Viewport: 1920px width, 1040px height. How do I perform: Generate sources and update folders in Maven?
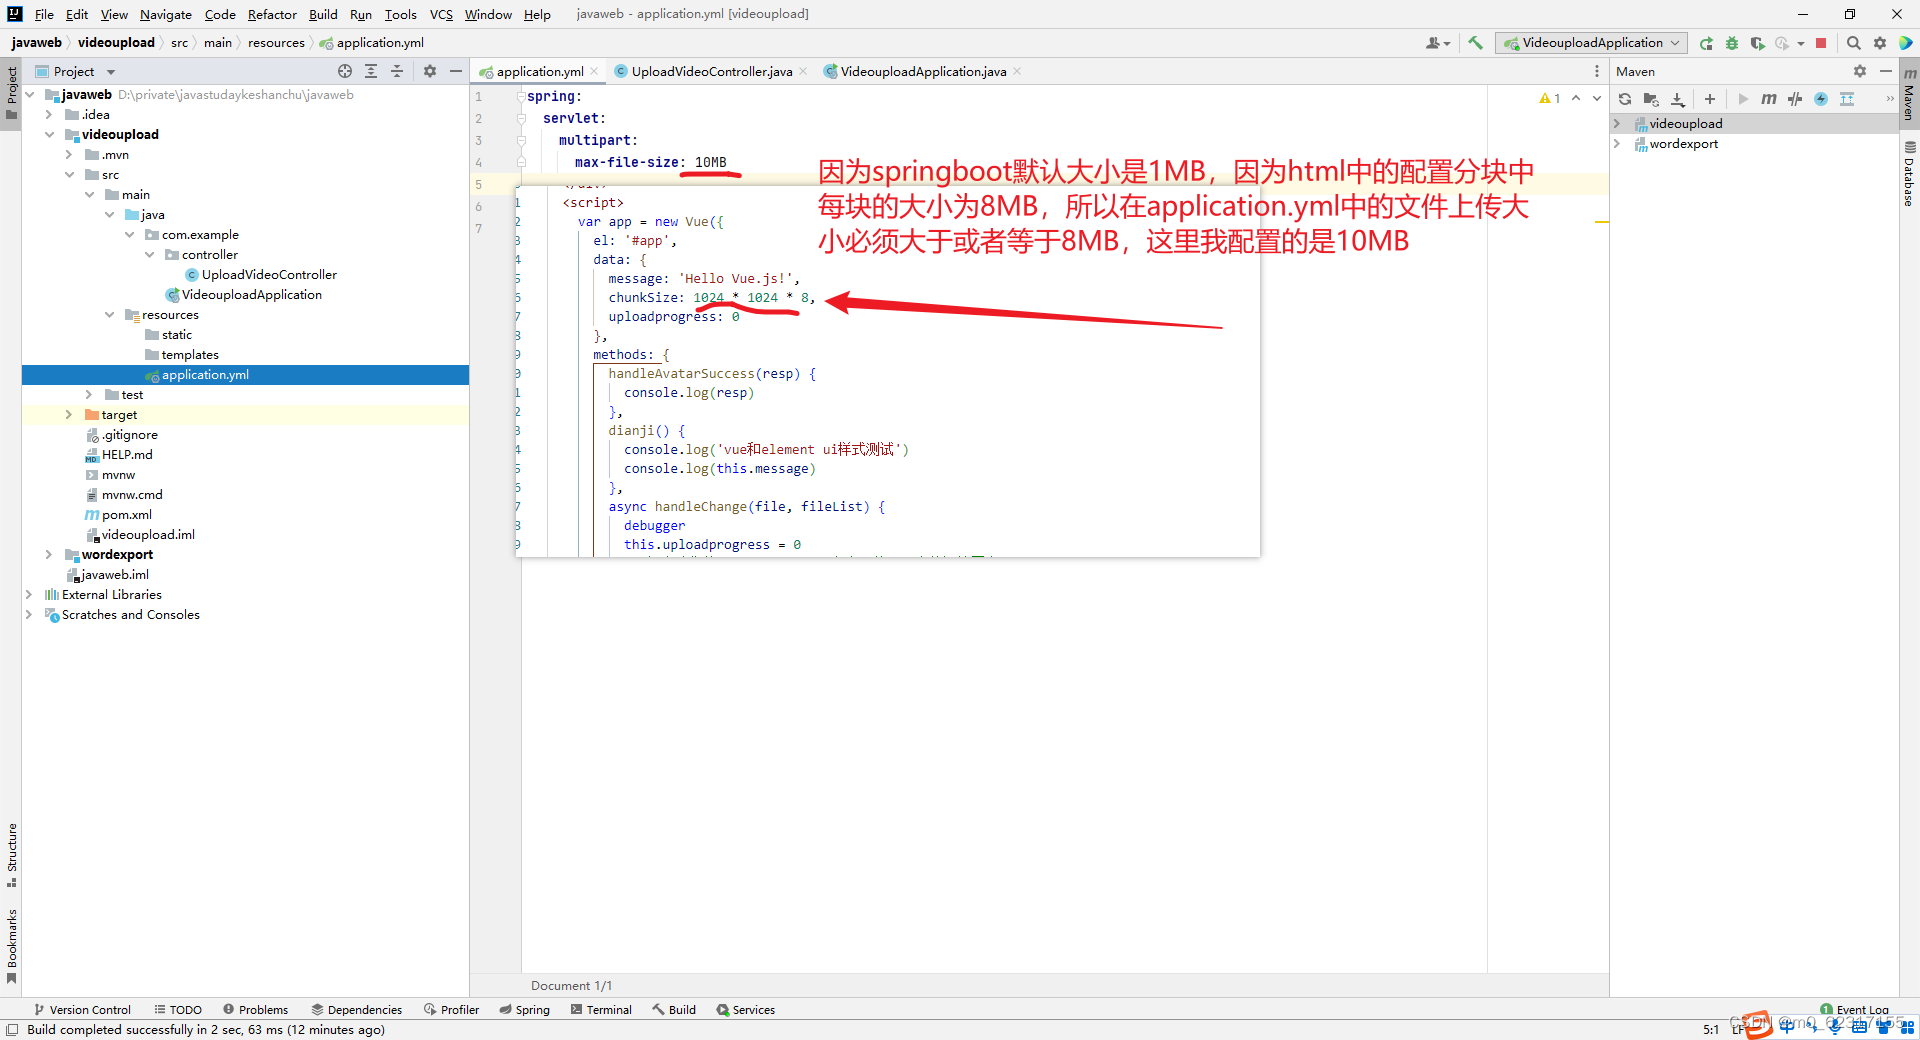tap(1651, 99)
